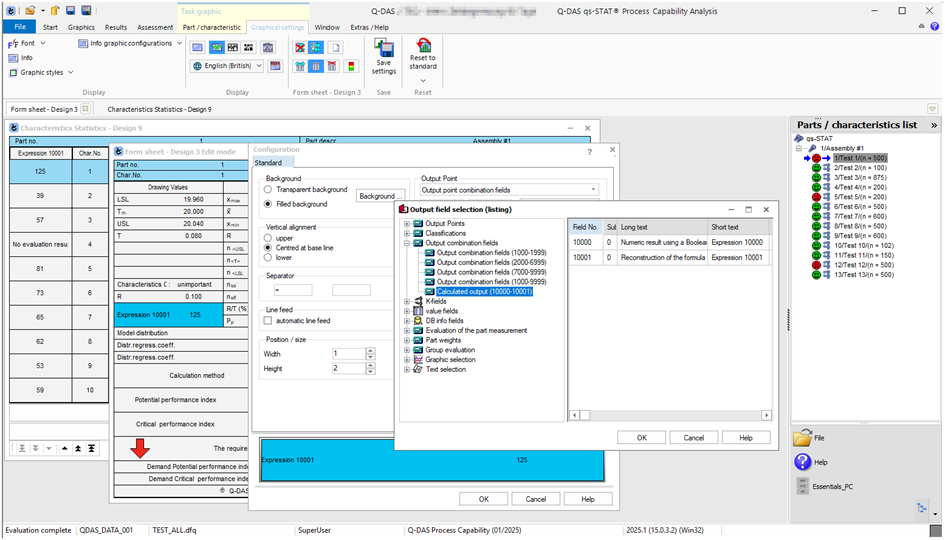Screen dimensions: 945x540
Task: Open Output point combination fields combo box
Action: click(509, 190)
